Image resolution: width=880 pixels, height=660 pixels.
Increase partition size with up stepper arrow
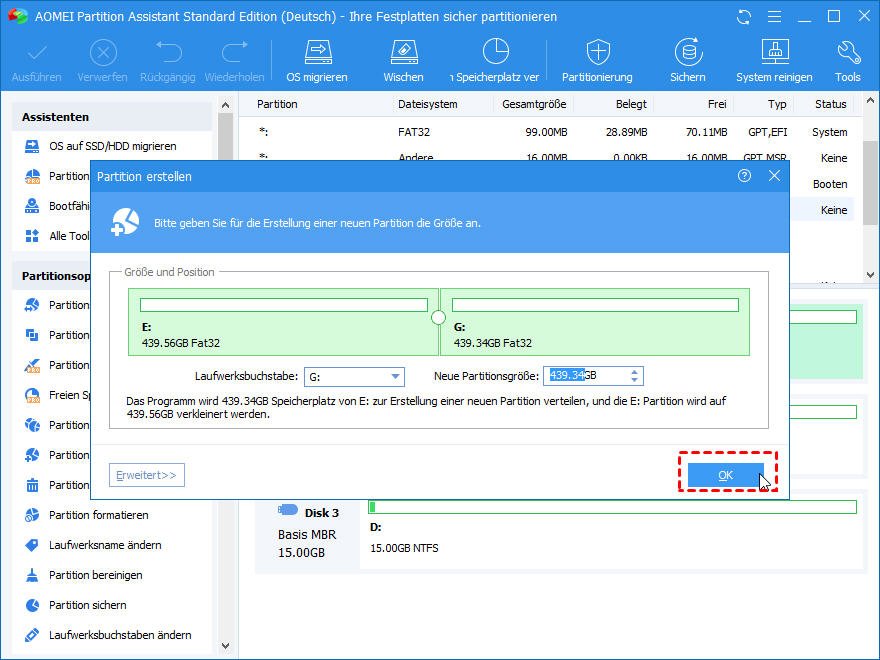(x=634, y=372)
